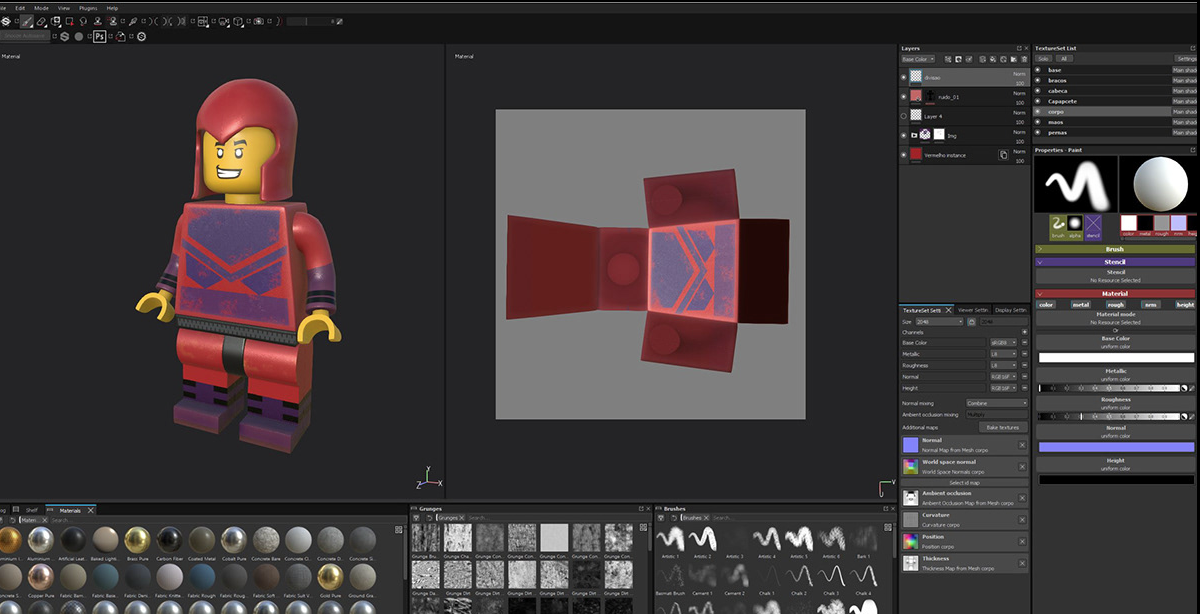The height and width of the screenshot is (614, 1200).
Task: Open the Help menu
Action: coord(112,8)
